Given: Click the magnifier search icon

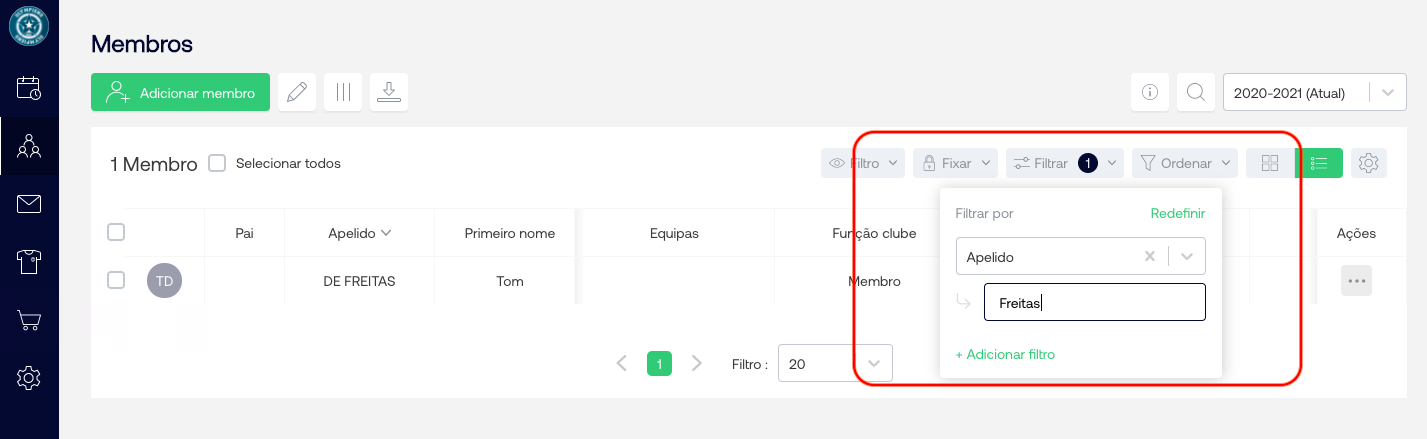Looking at the screenshot, I should [1195, 93].
